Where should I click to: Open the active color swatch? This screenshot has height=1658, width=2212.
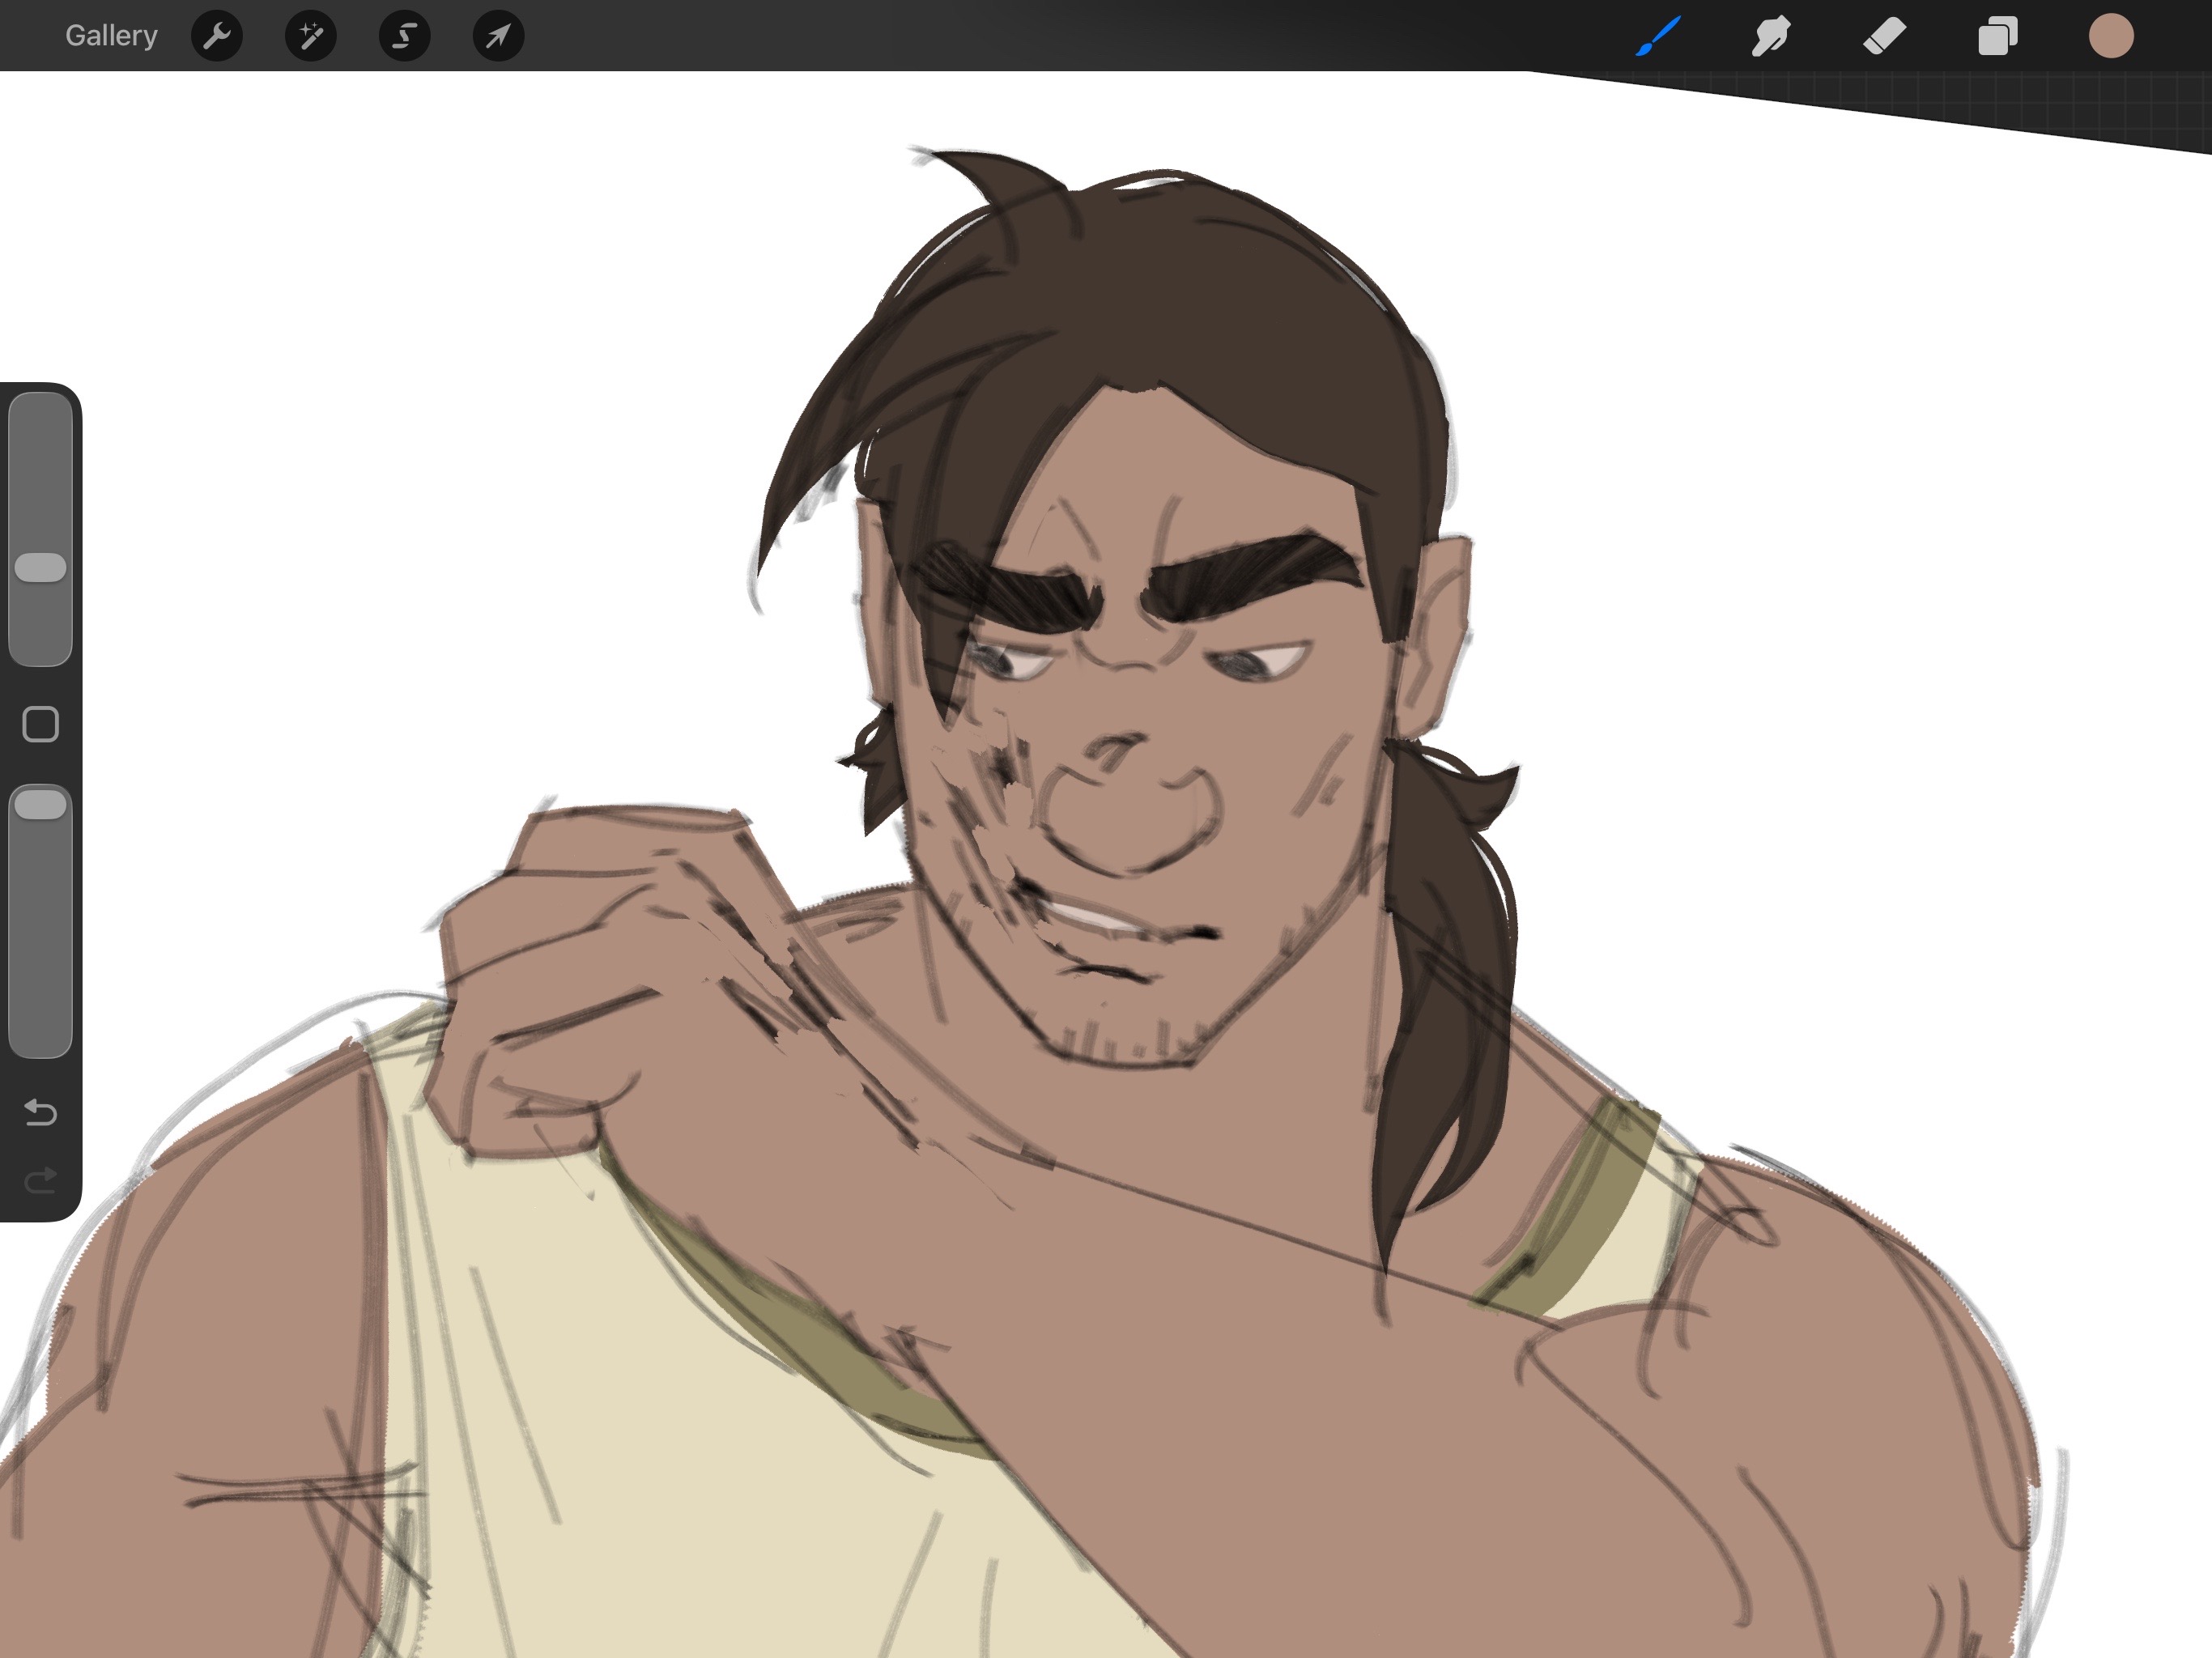point(2111,37)
